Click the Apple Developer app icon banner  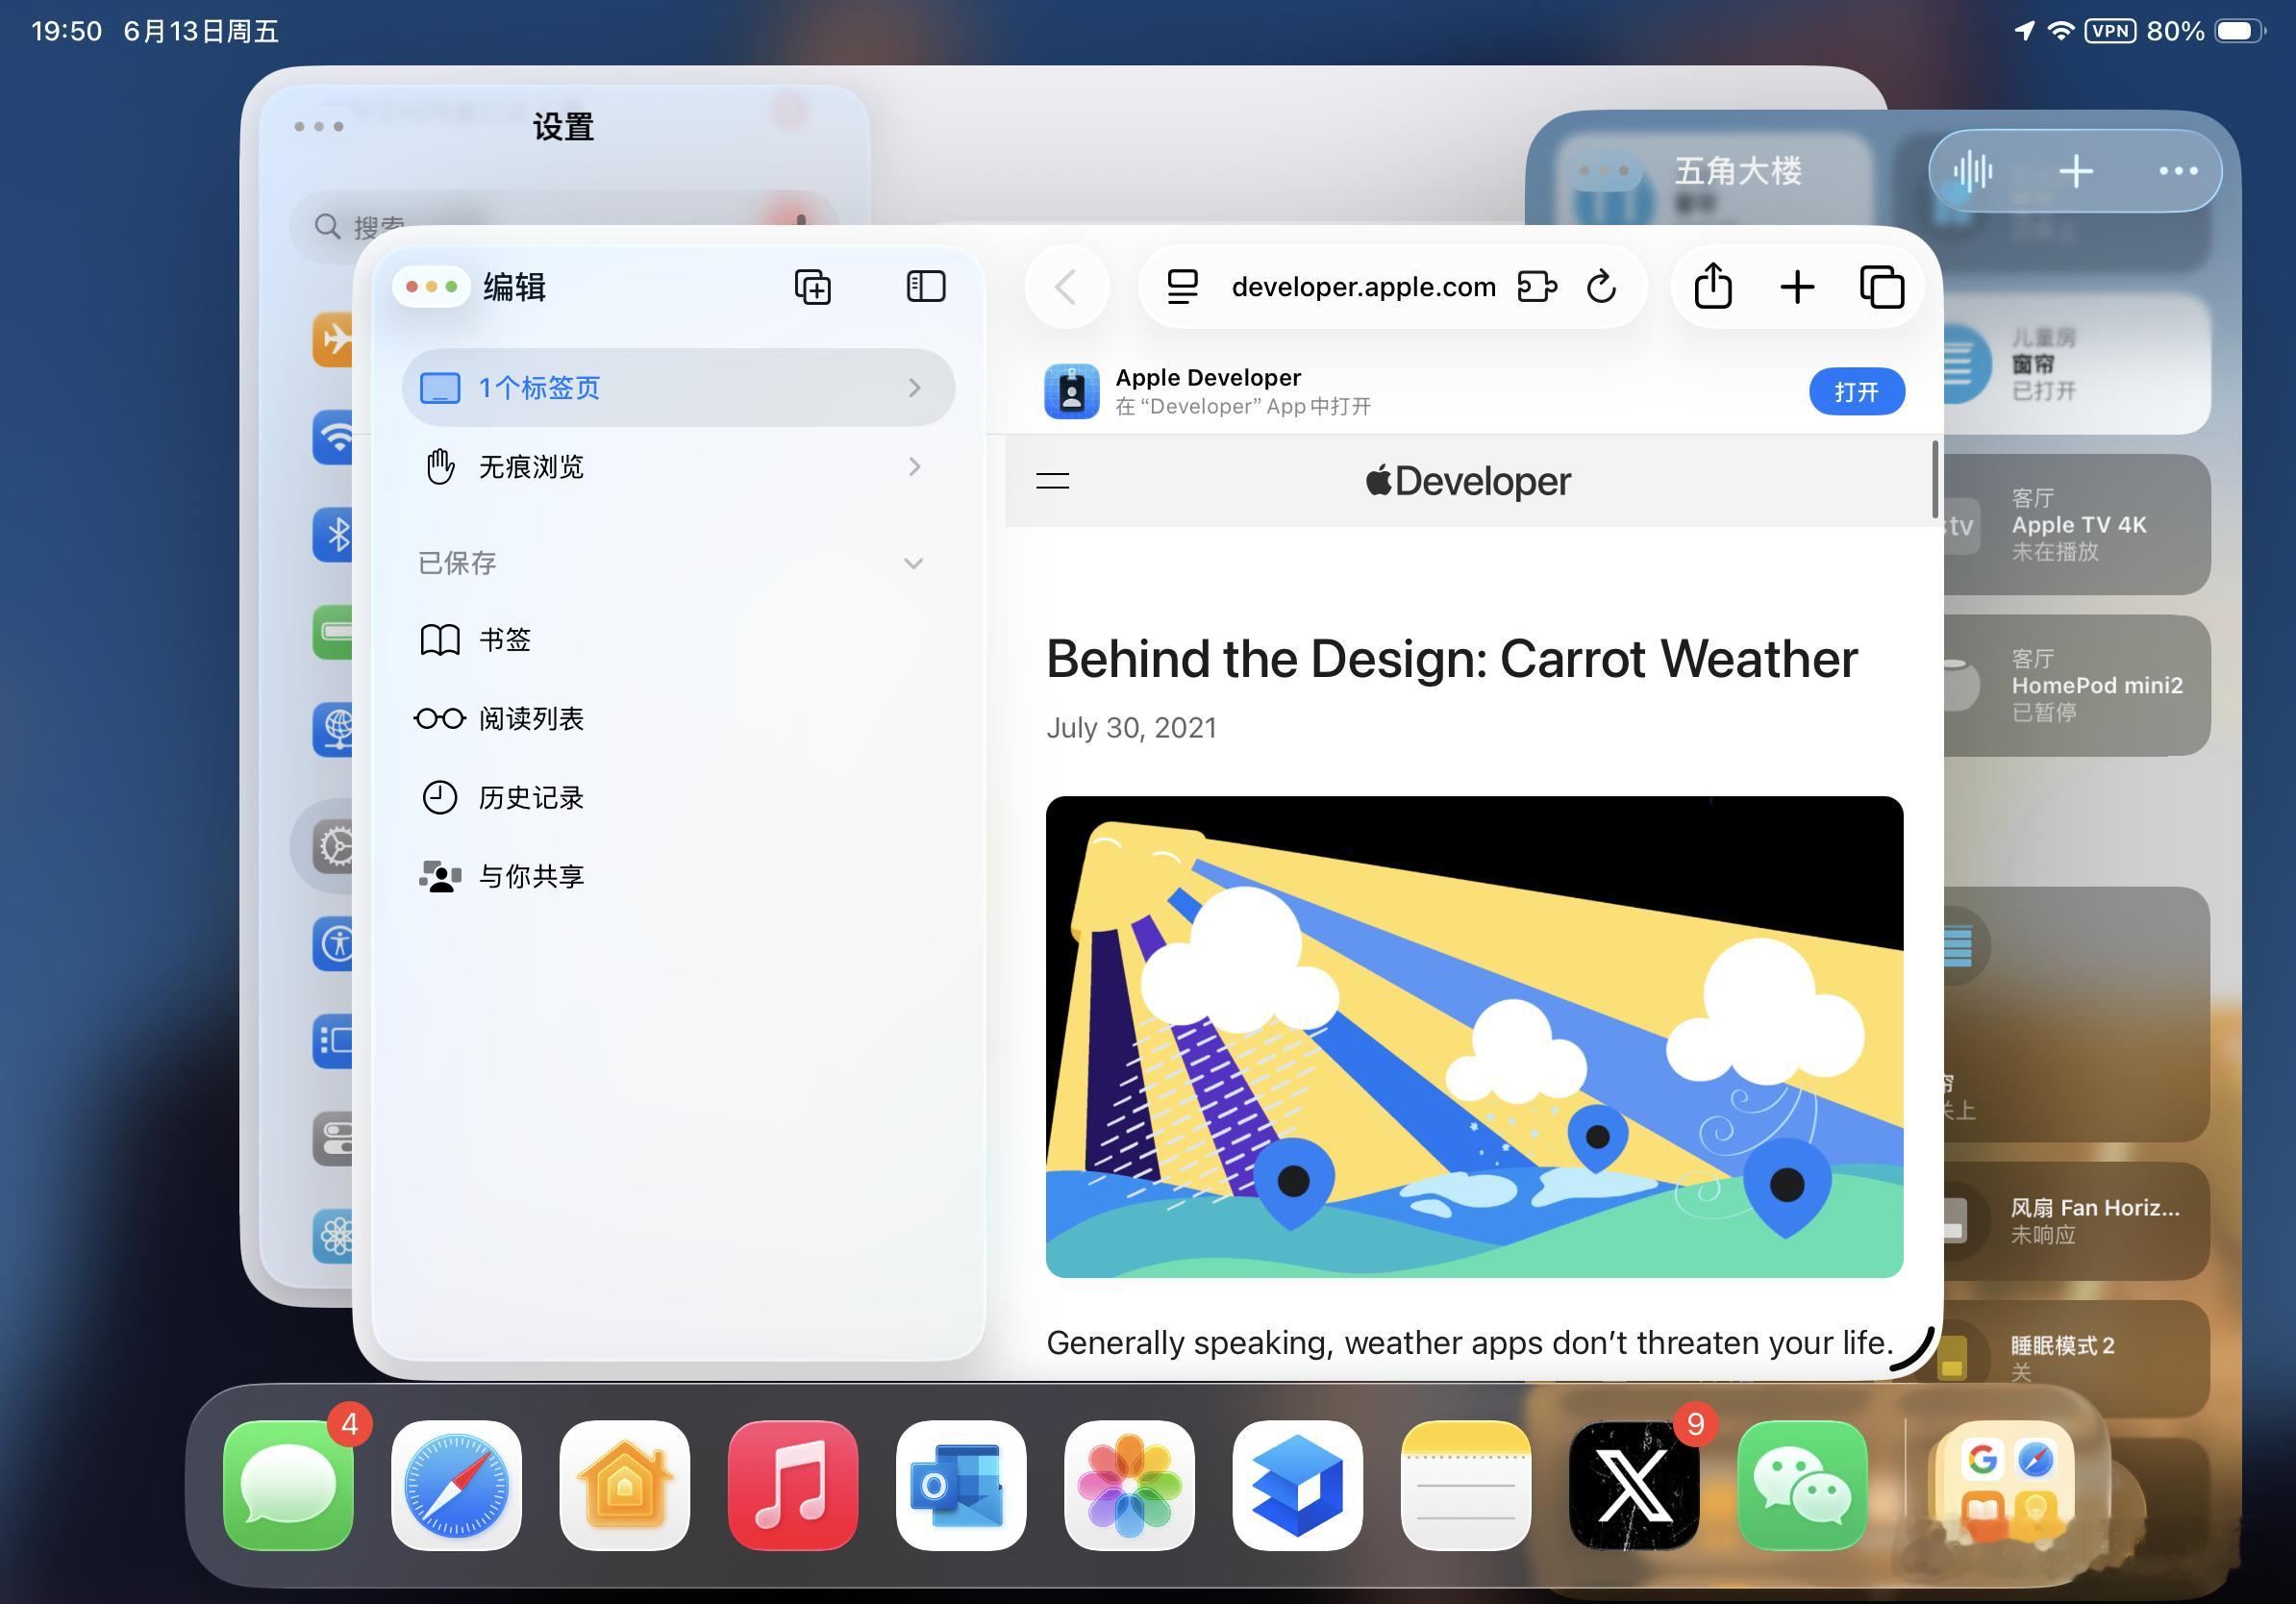[1071, 391]
